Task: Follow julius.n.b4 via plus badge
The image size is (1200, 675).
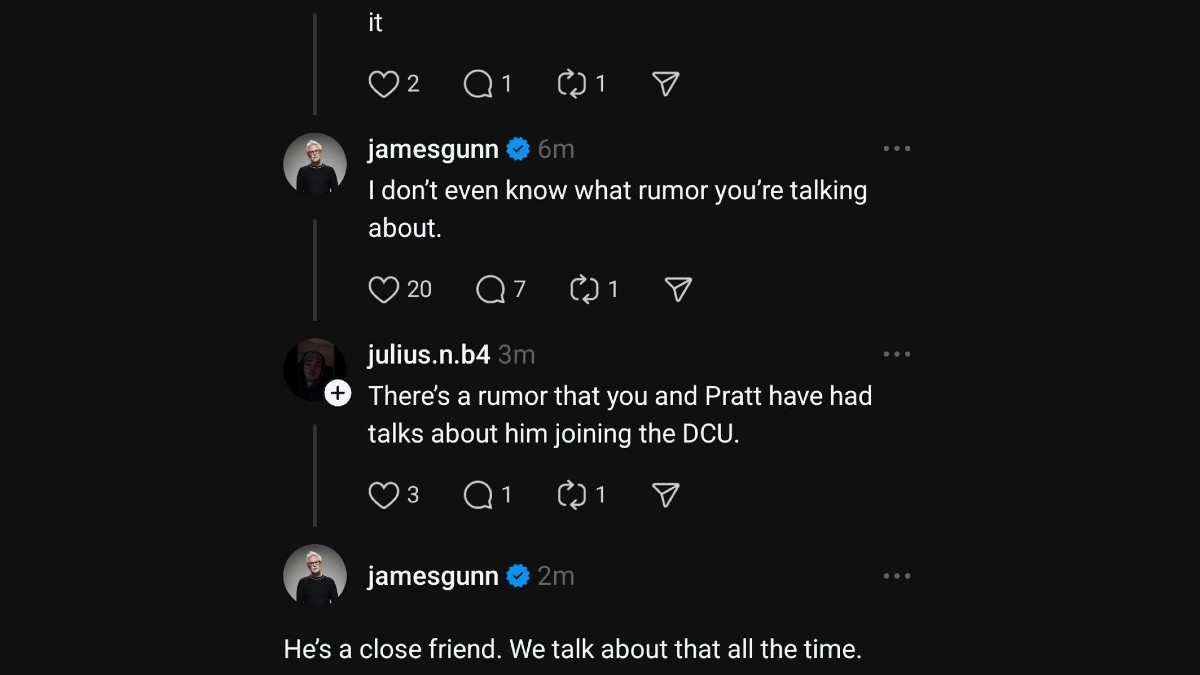Action: pos(339,393)
